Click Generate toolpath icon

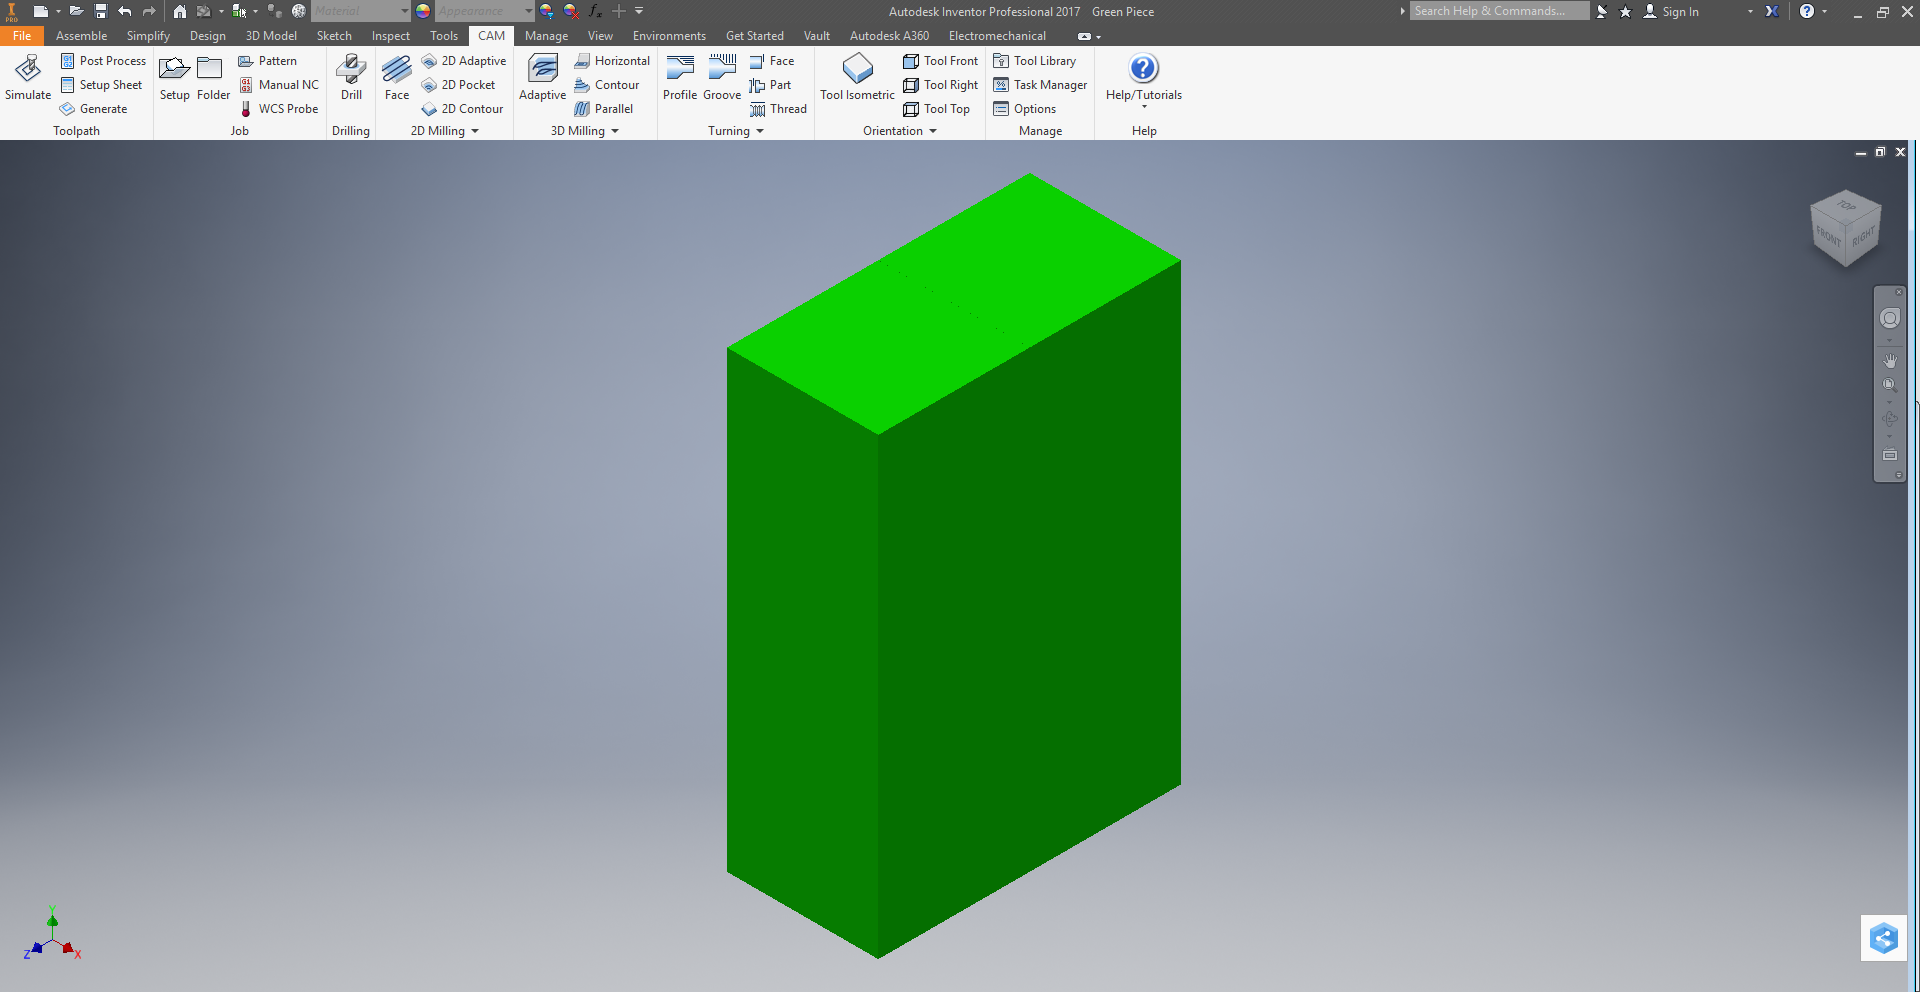94,109
